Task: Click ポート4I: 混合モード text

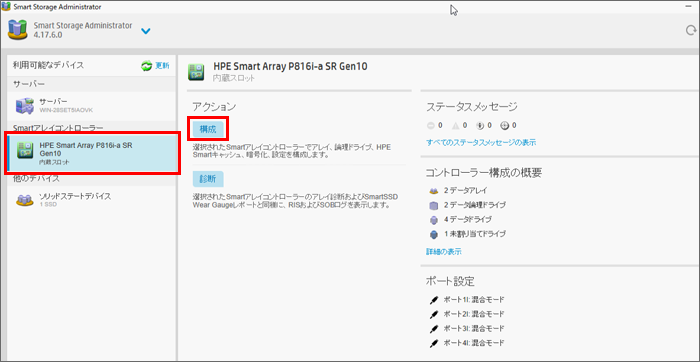Action: [x=474, y=343]
